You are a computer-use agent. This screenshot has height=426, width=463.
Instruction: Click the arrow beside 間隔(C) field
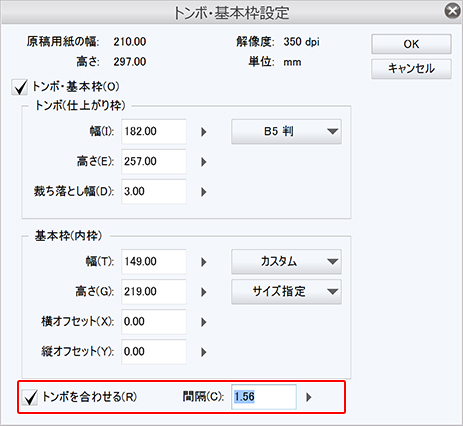309,397
